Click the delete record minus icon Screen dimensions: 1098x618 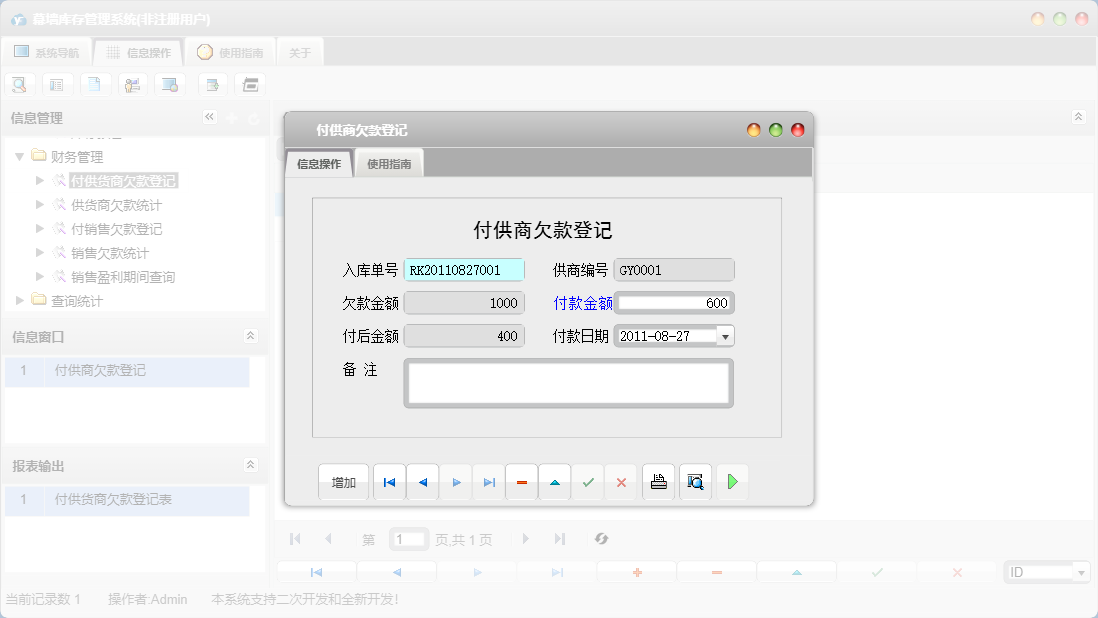coord(521,481)
